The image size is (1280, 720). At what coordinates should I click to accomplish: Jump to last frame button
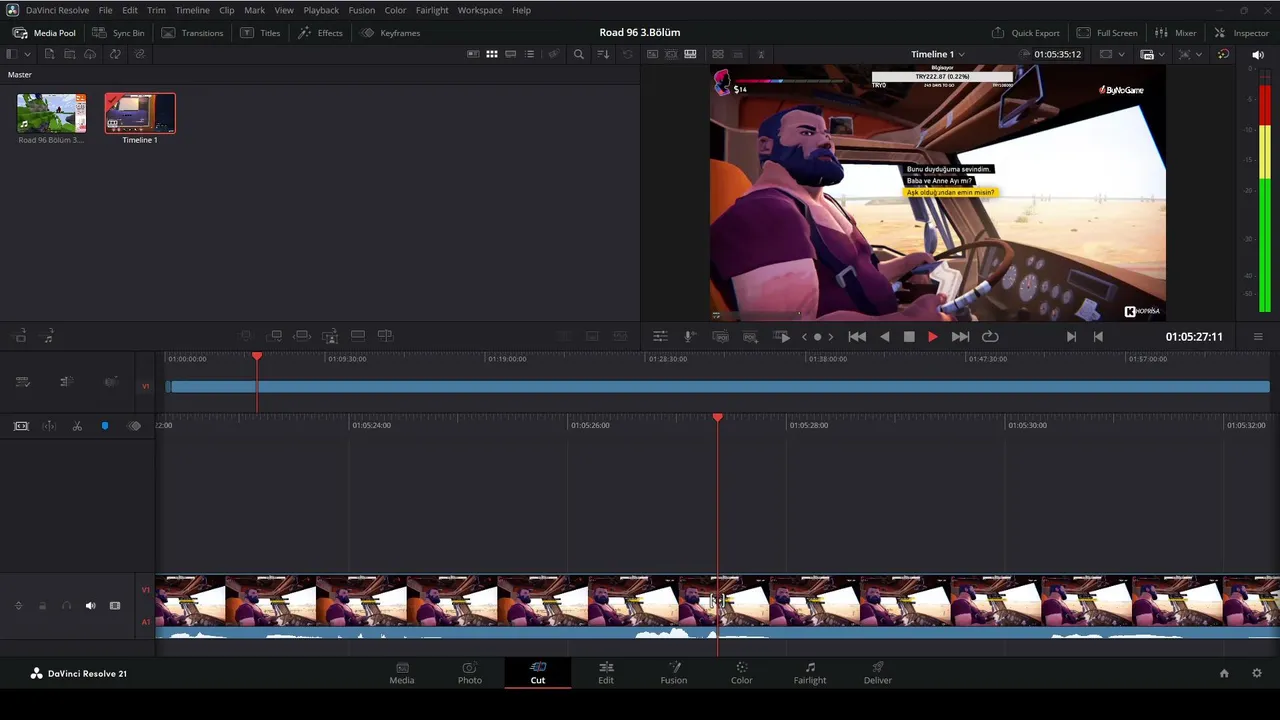(x=960, y=337)
